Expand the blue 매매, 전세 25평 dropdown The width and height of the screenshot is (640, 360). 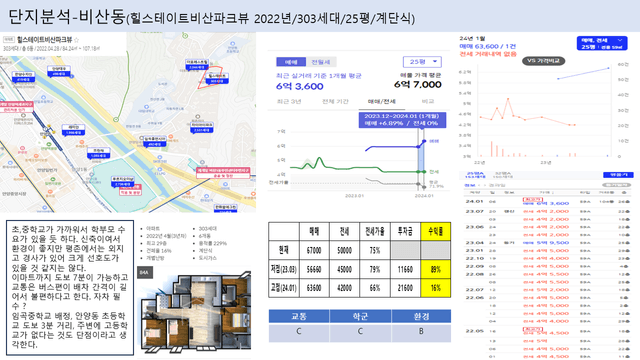click(602, 43)
